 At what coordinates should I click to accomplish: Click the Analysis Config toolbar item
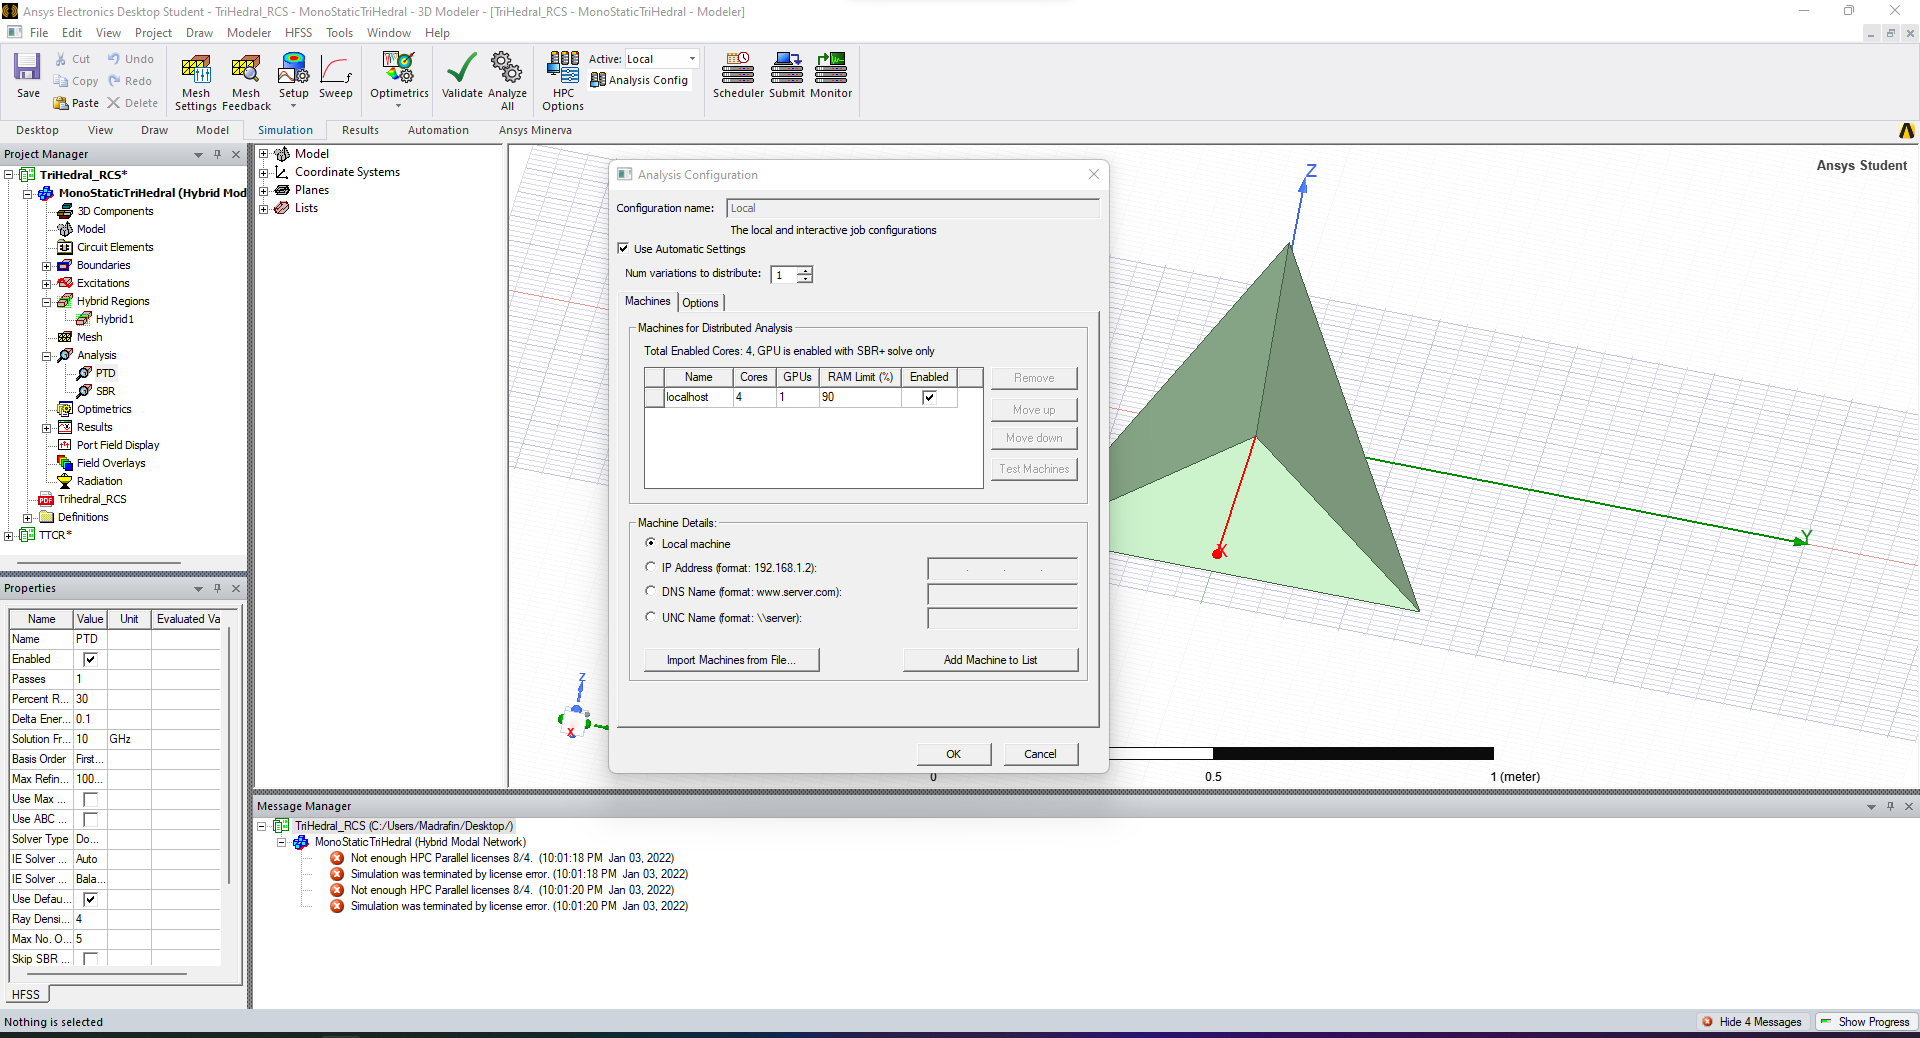click(639, 80)
